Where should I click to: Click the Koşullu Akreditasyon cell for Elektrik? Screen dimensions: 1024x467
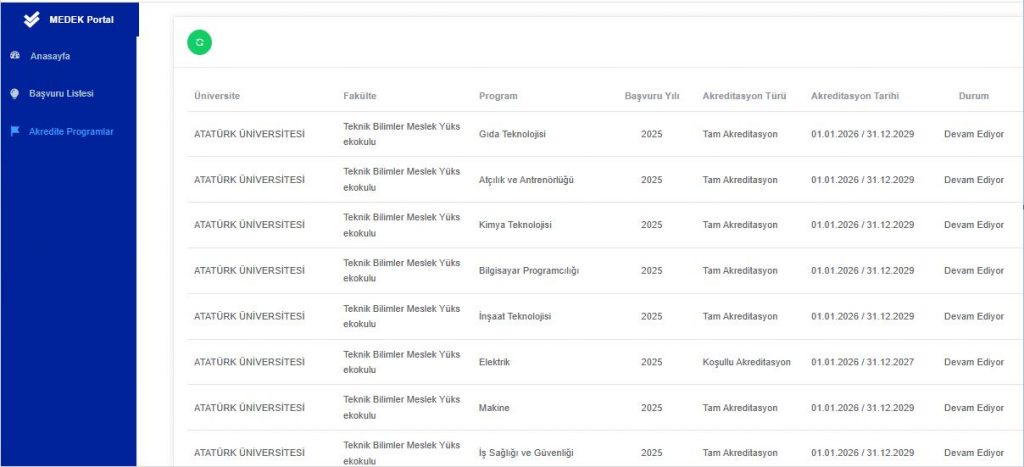(746, 362)
